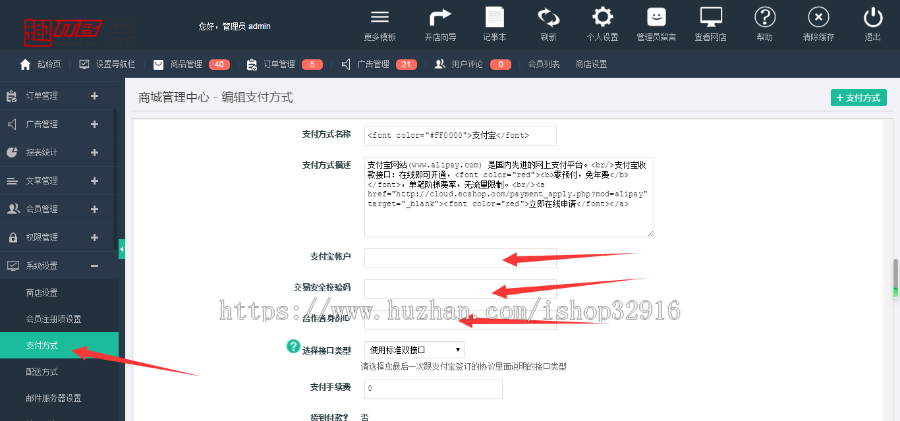Click 清除缓存 clear cache icon

pos(818,18)
